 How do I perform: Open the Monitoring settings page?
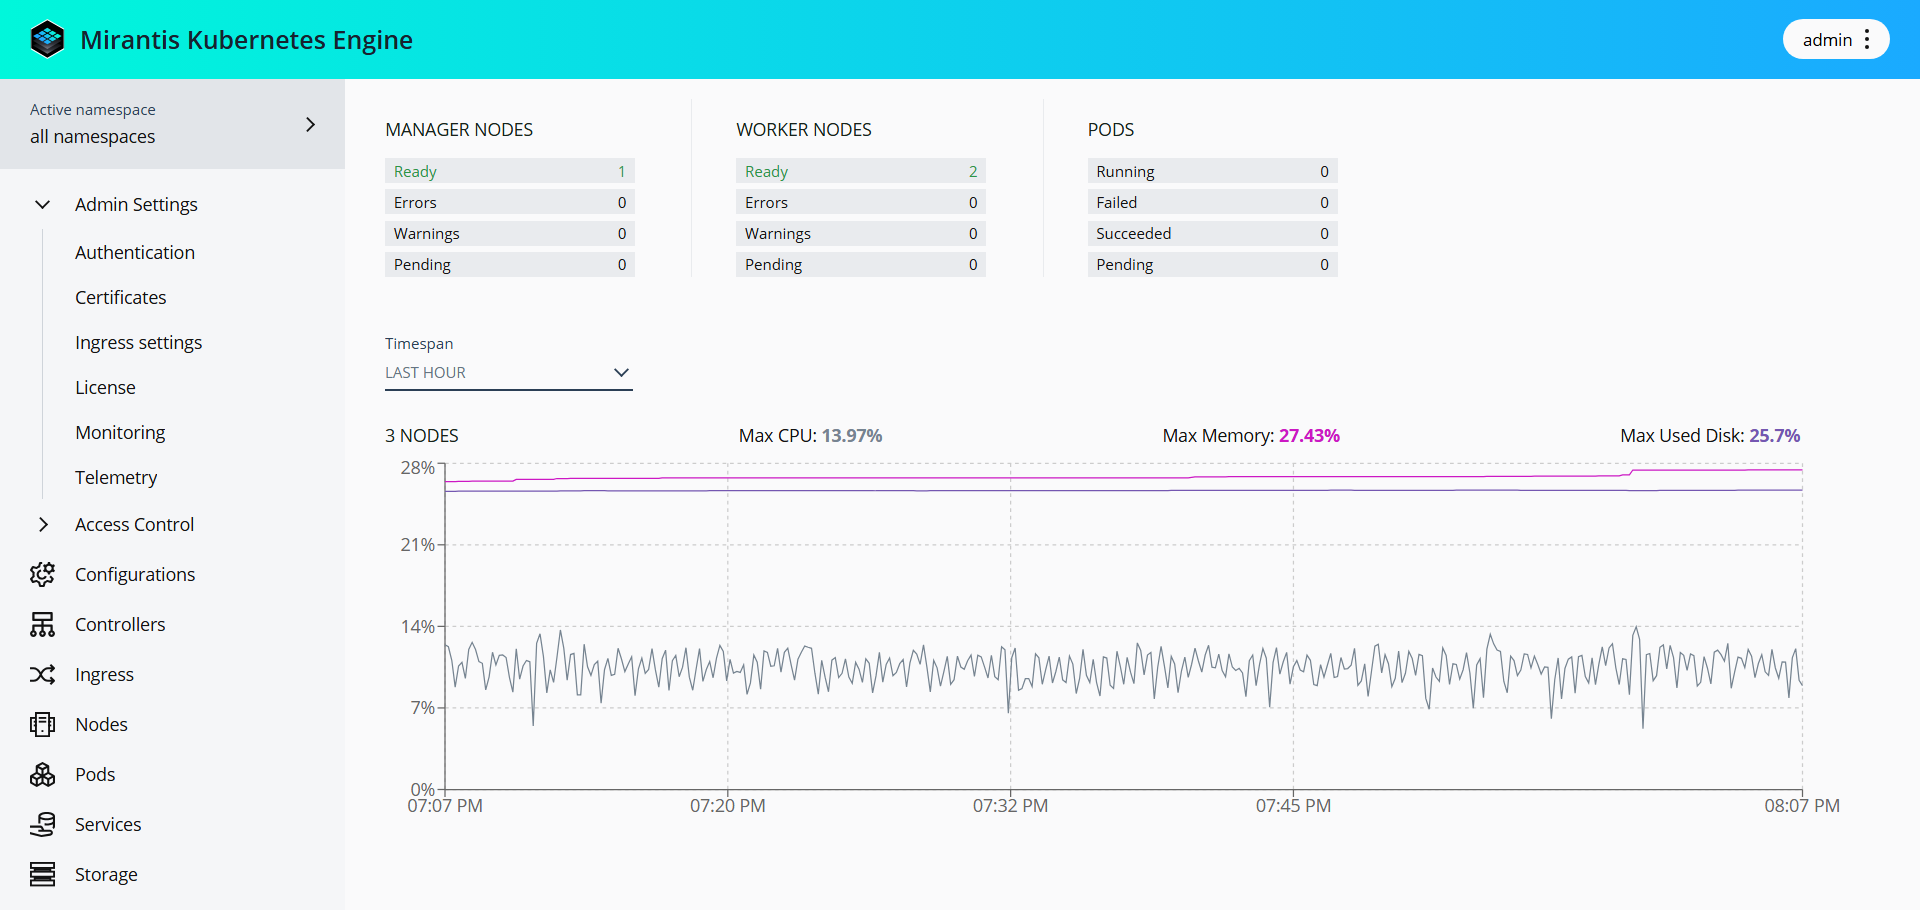(120, 432)
